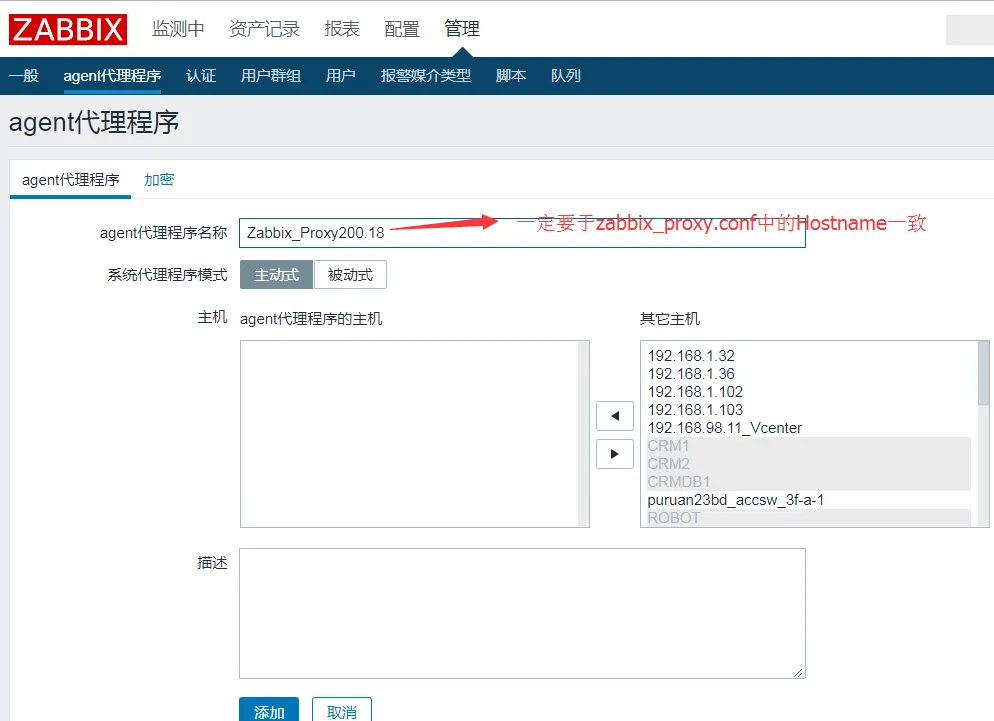
Task: Open the 资产记录 top menu
Action: 264,29
